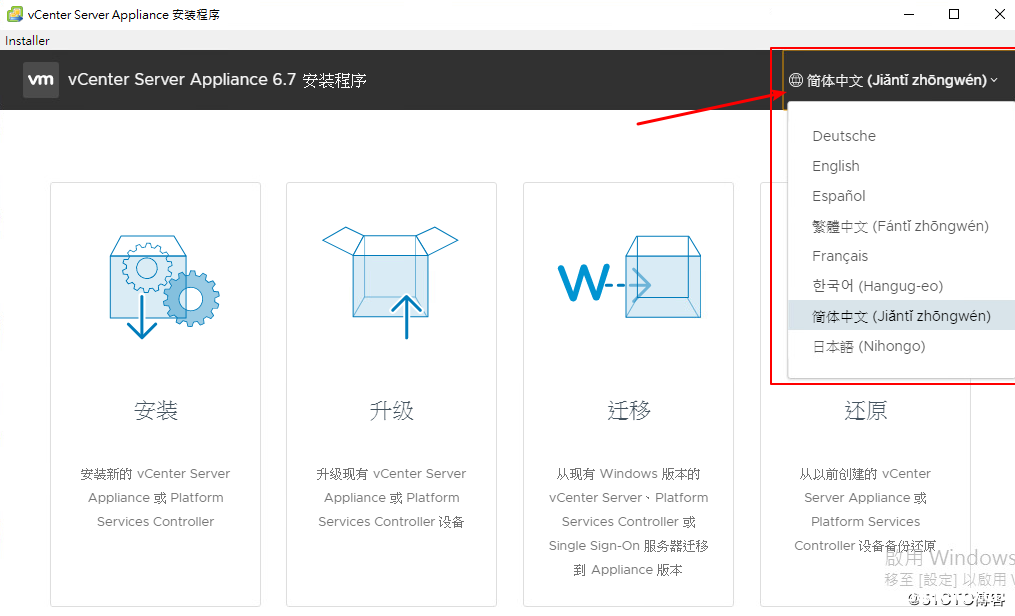The height and width of the screenshot is (616, 1015).
Task: Open the Installer menu
Action: (26, 40)
